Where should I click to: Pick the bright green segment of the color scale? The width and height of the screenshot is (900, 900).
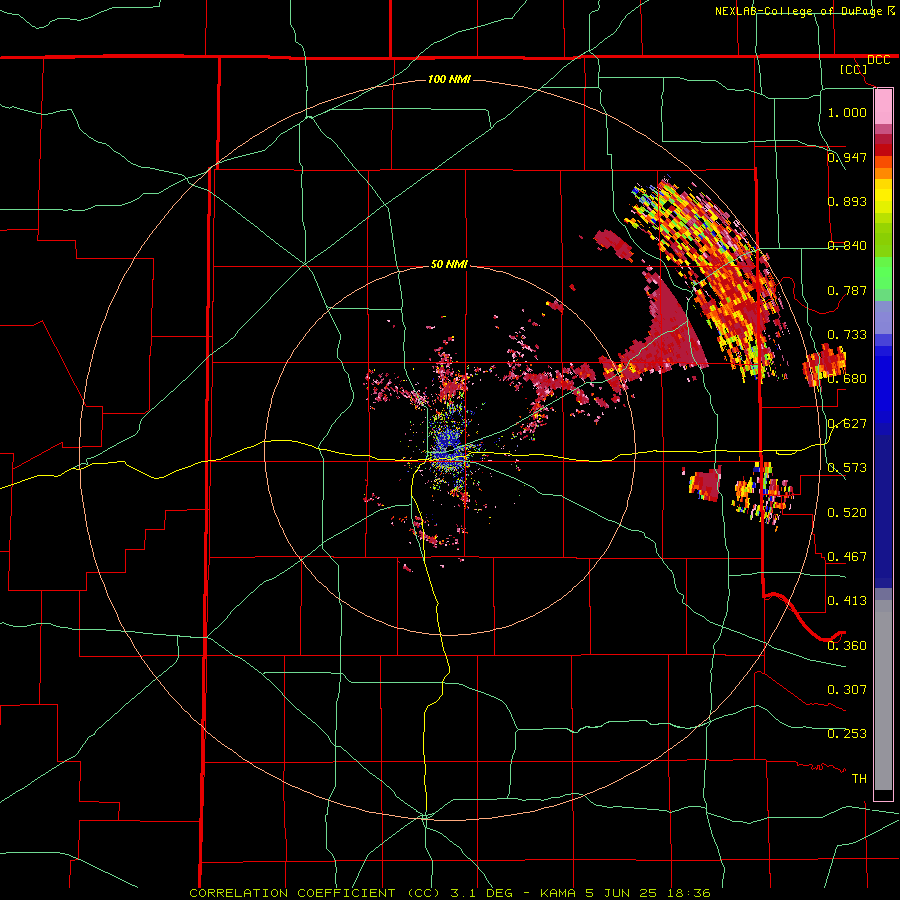point(883,273)
